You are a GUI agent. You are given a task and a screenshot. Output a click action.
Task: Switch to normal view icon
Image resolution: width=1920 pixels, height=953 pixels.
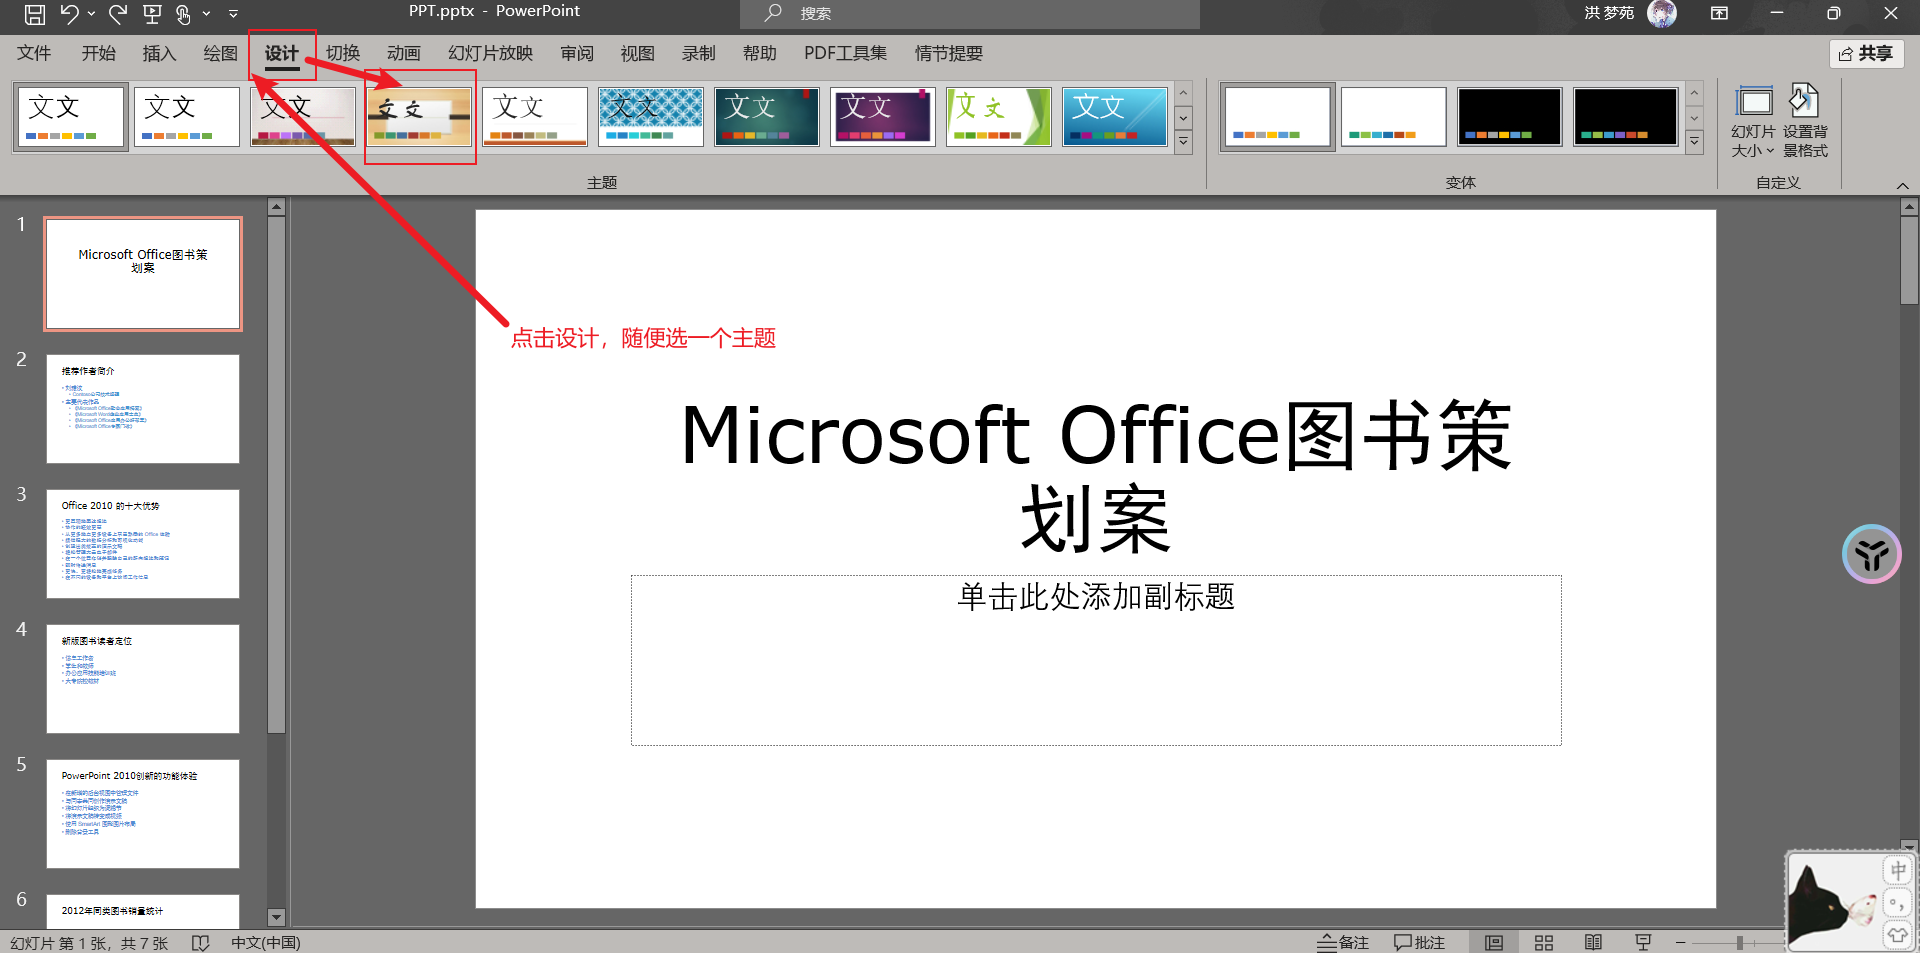coord(1494,942)
